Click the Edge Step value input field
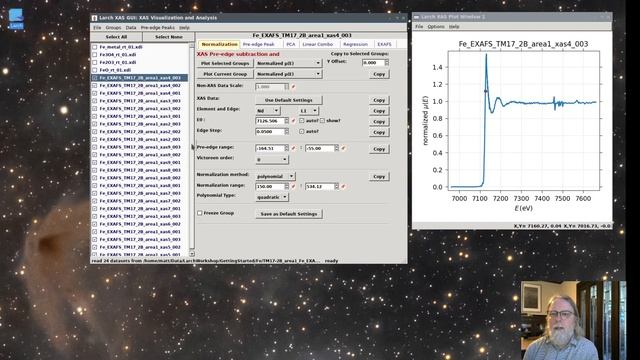640x360 pixels. point(270,131)
